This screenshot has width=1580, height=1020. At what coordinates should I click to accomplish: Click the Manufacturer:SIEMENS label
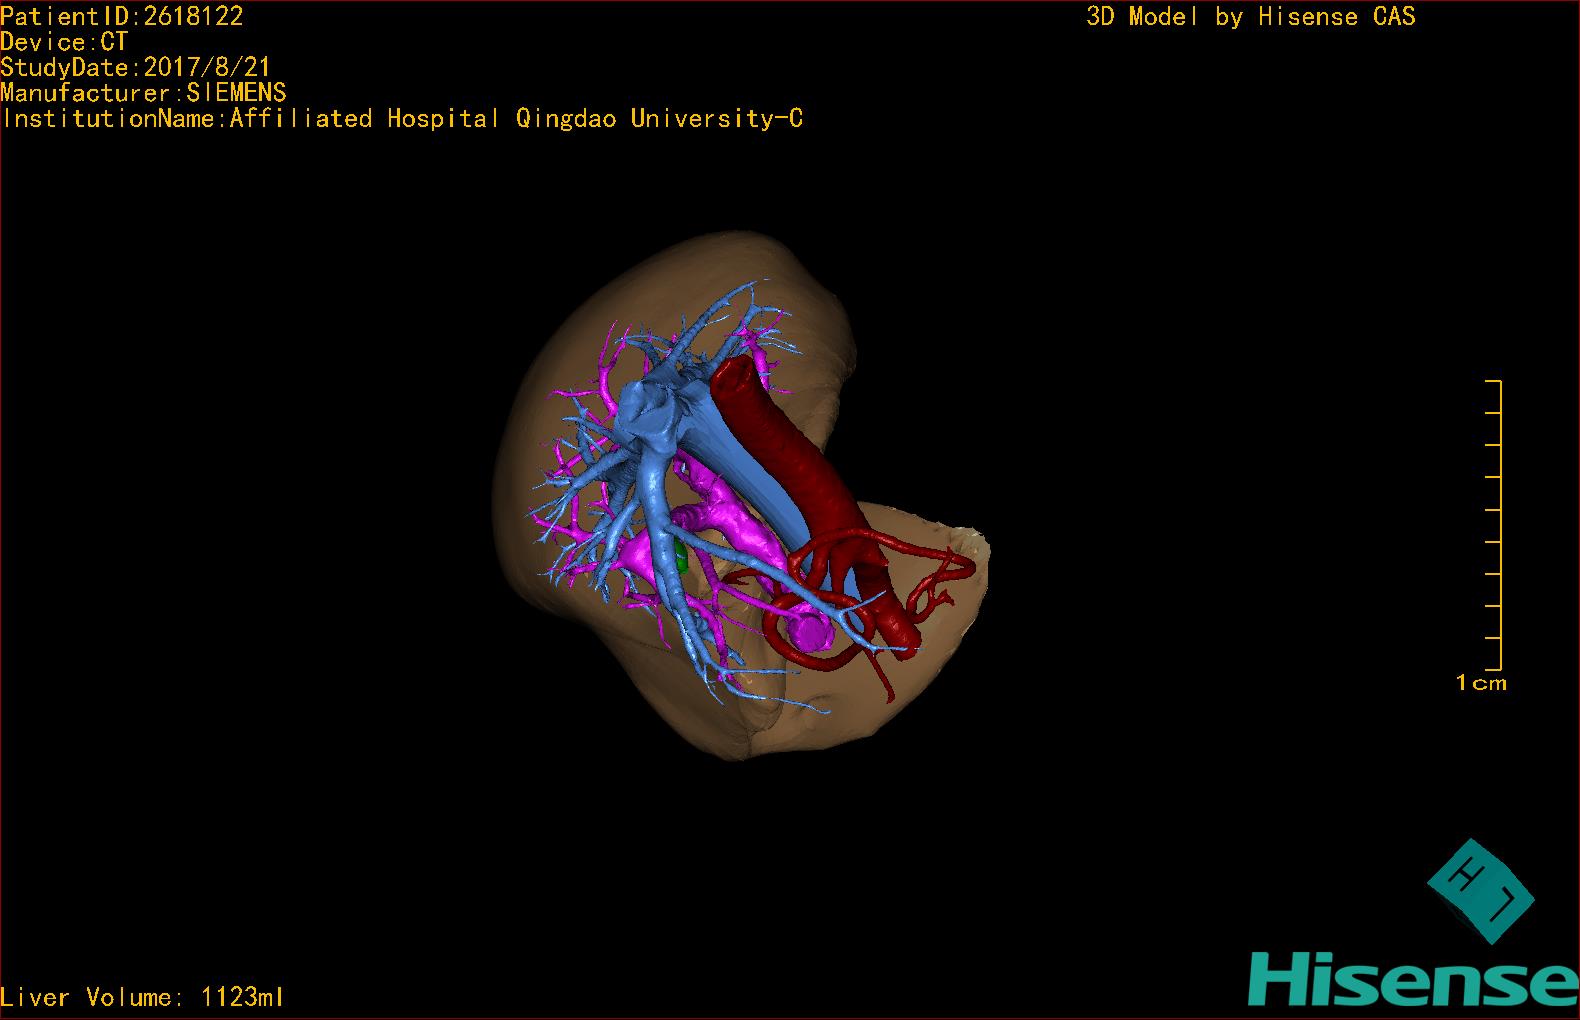[143, 93]
